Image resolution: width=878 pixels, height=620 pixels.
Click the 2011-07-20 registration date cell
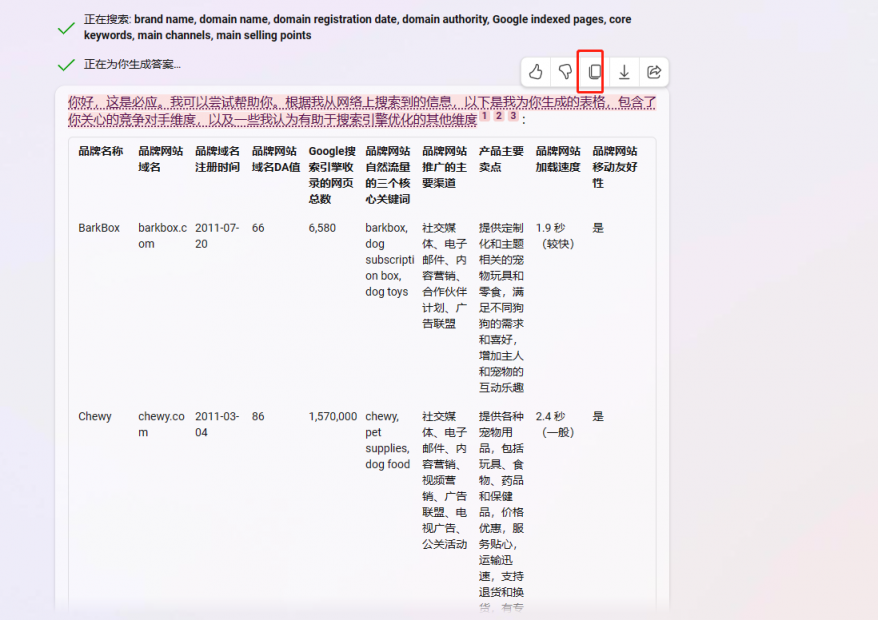[x=217, y=236]
